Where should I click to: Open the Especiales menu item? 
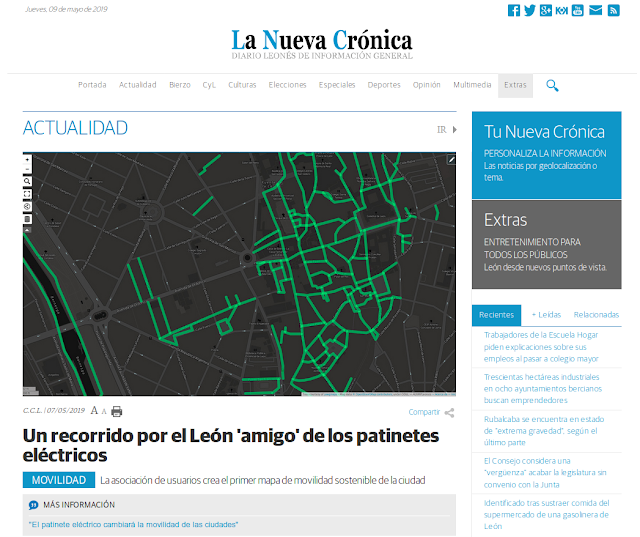pyautogui.click(x=337, y=85)
